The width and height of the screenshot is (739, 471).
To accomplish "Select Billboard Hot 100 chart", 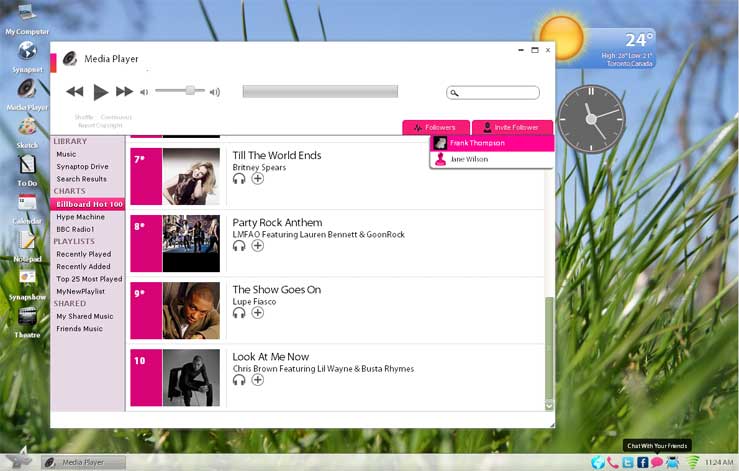I will click(88, 204).
